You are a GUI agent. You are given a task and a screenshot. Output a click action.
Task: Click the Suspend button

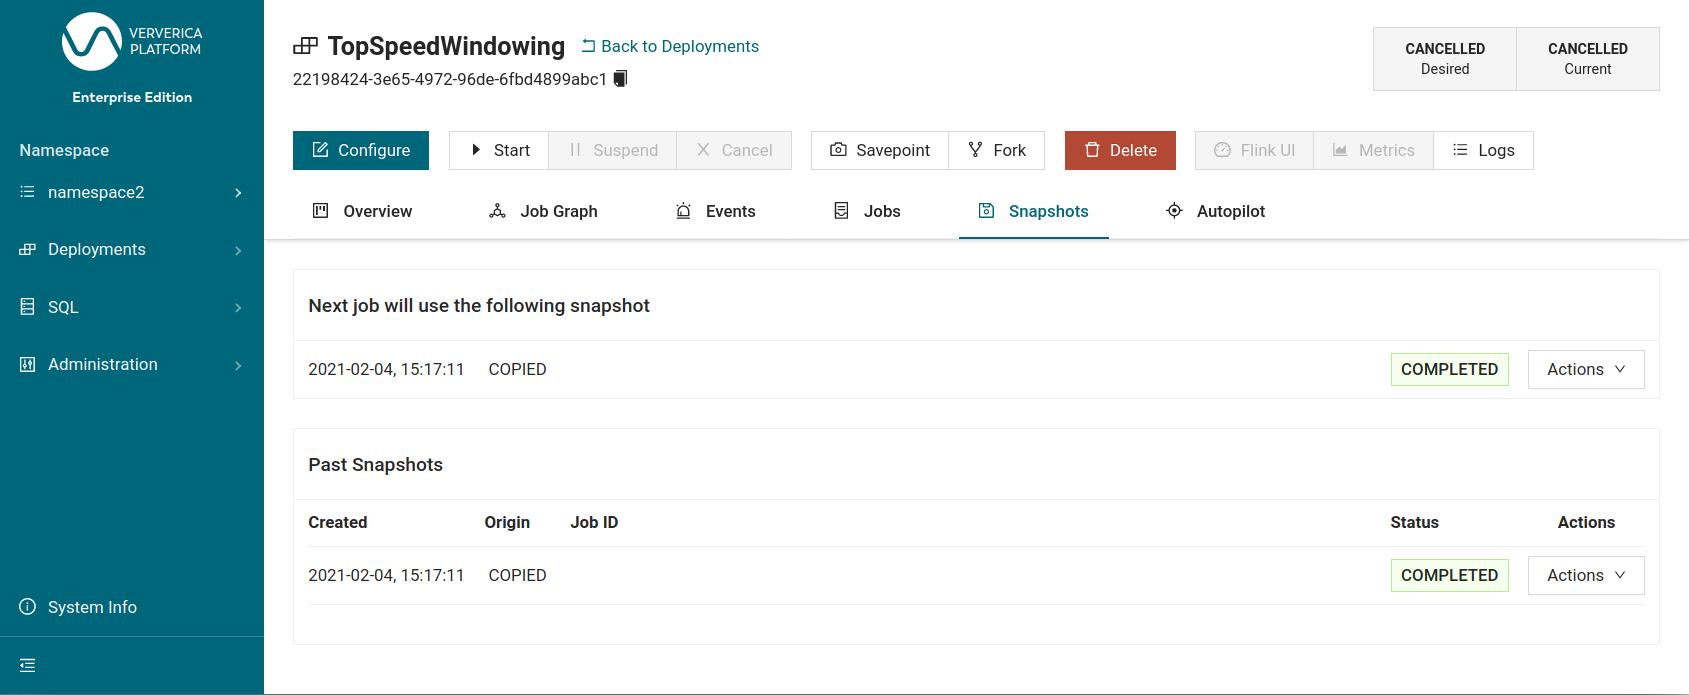pyautogui.click(x=613, y=150)
